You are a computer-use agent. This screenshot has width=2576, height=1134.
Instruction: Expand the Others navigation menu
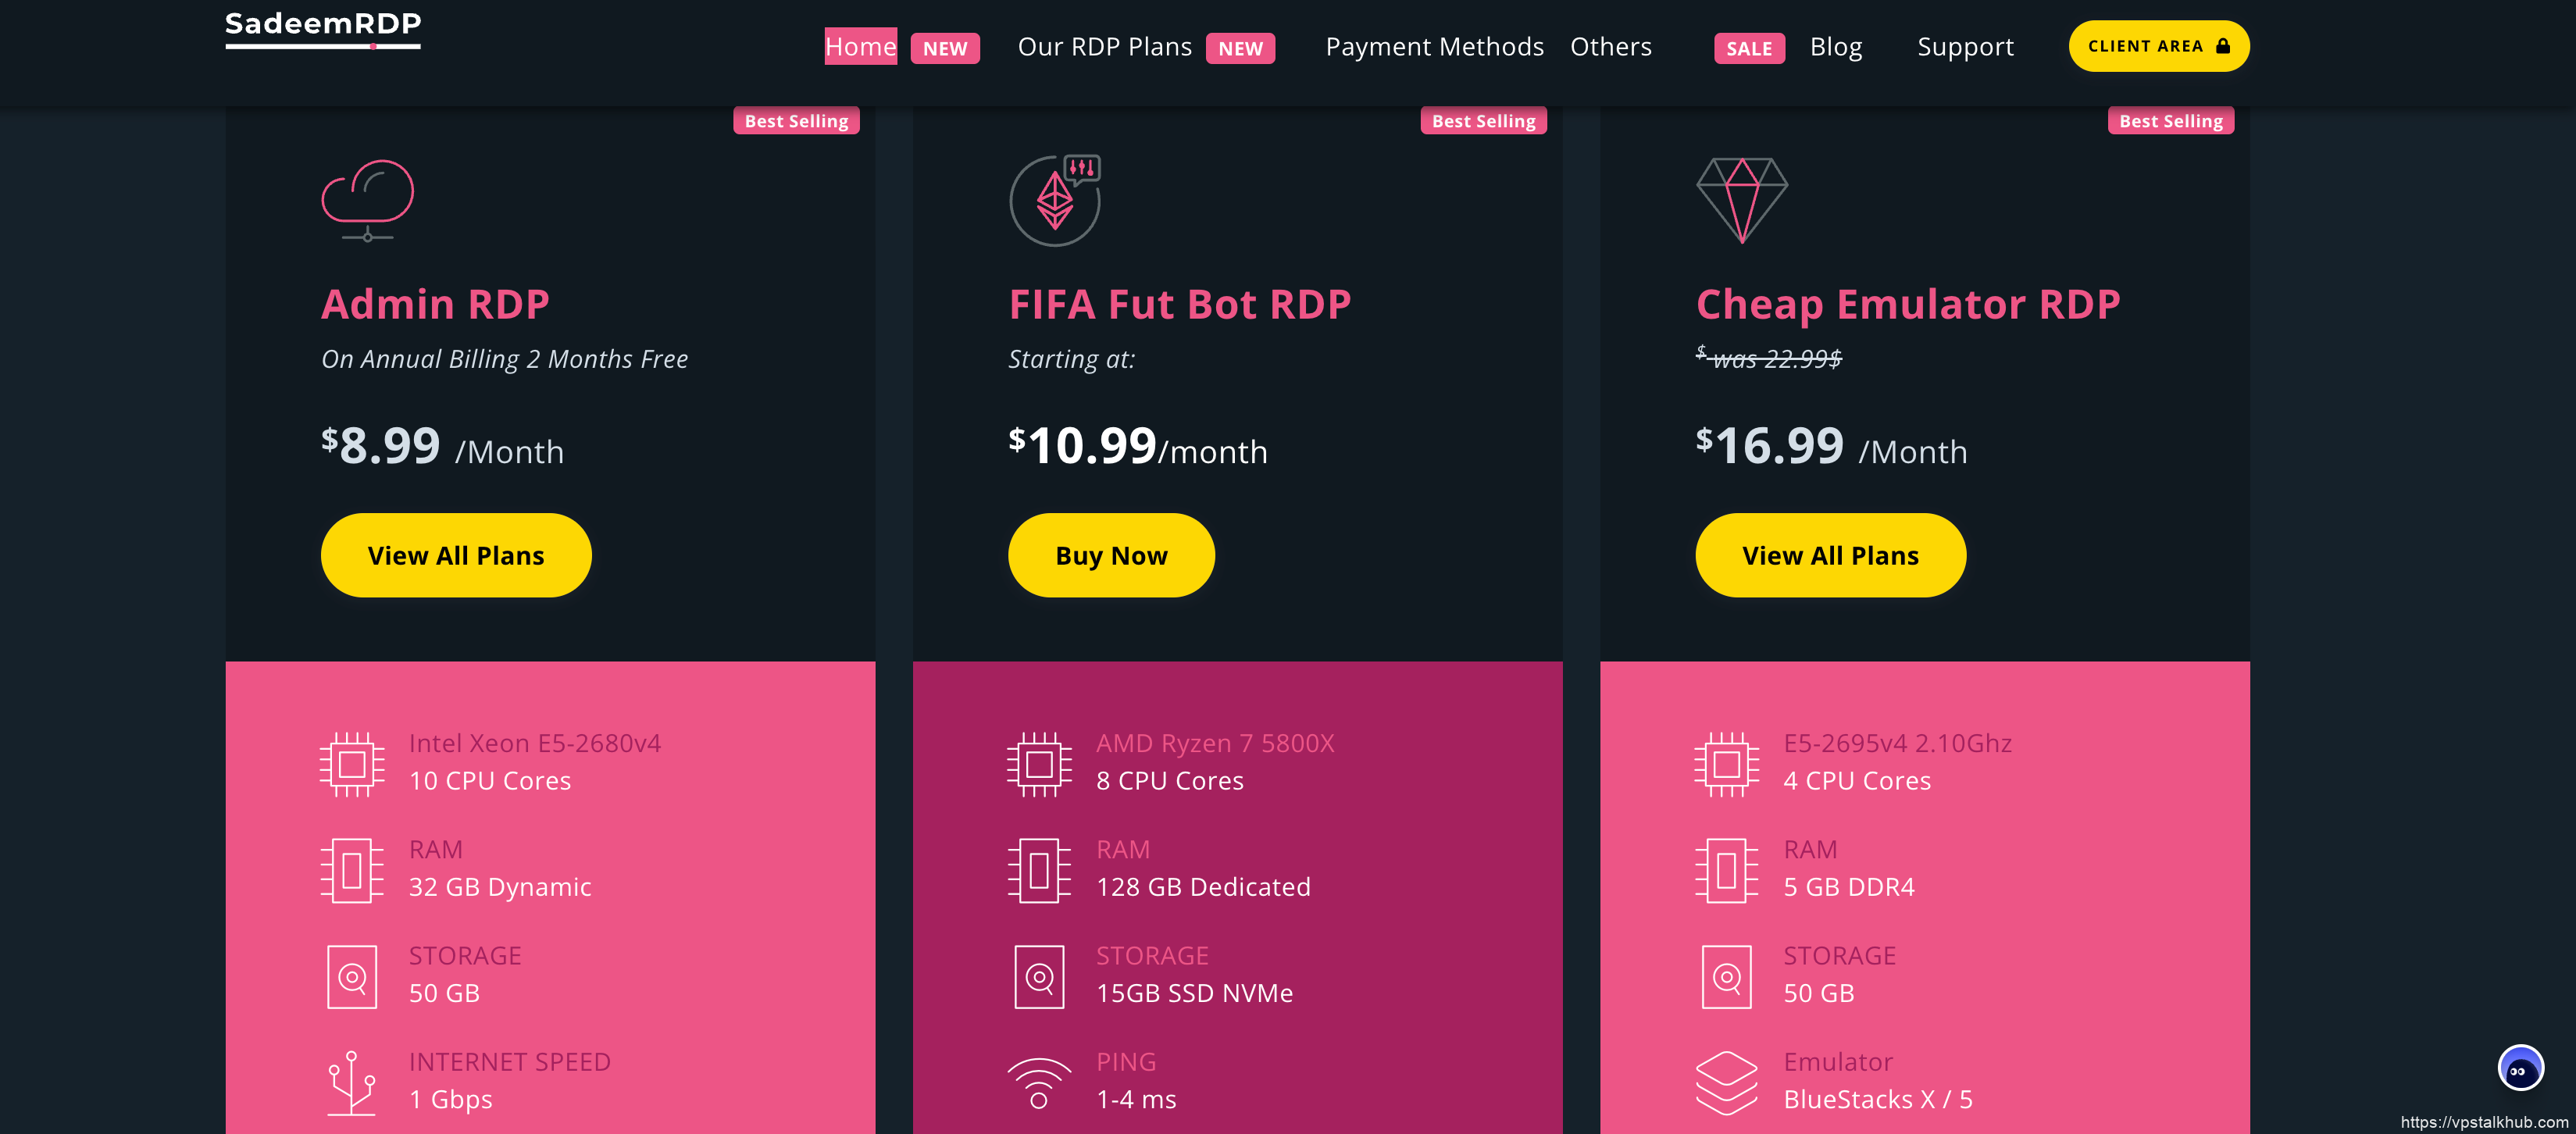click(x=1610, y=47)
